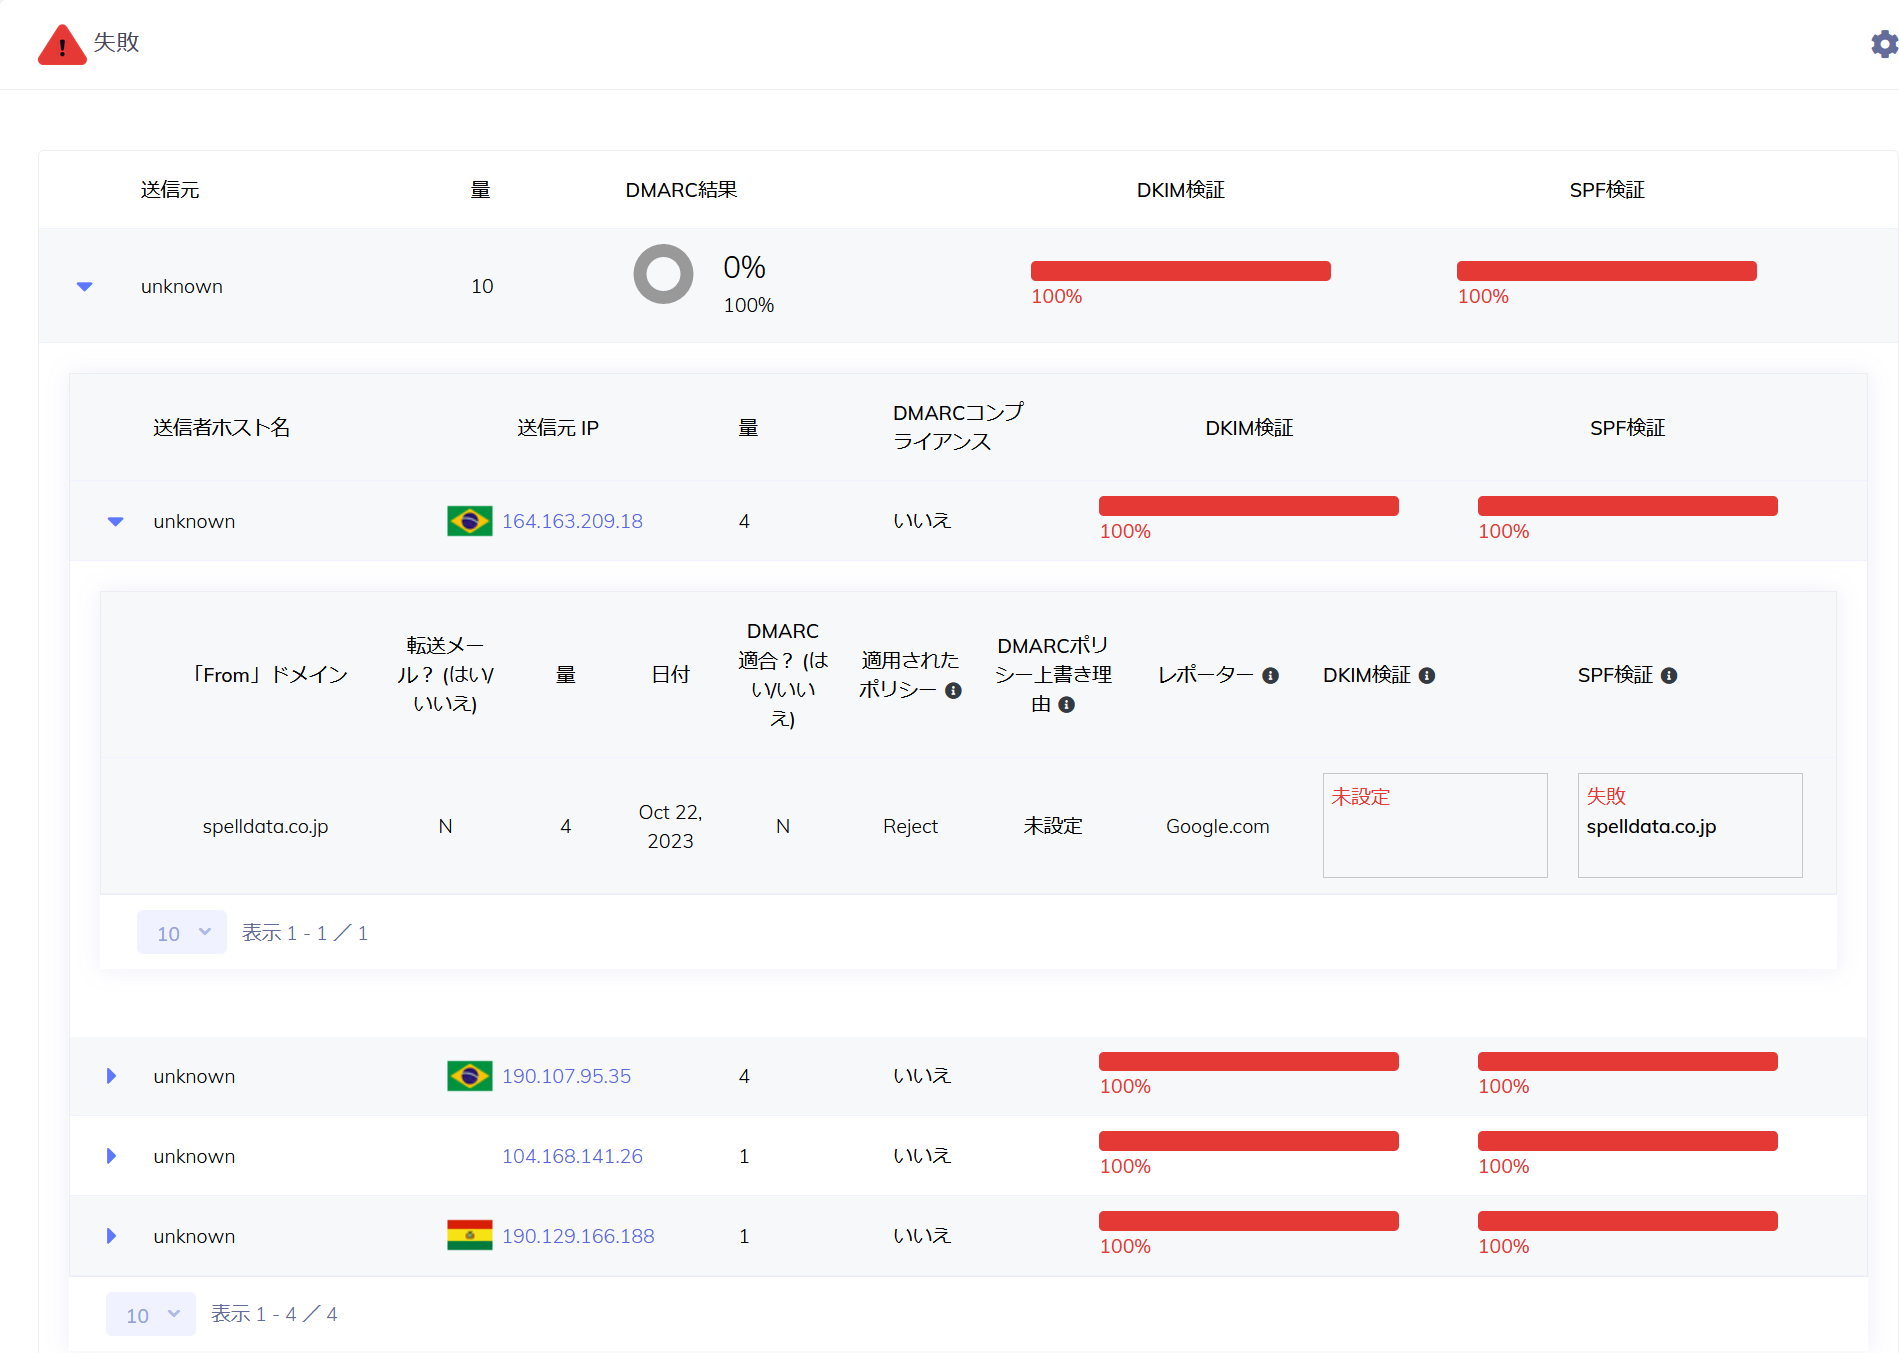Viewport: 1899px width, 1353px height.
Task: Click the DKIM bar in the 104.168.141.26 row
Action: (1249, 1141)
